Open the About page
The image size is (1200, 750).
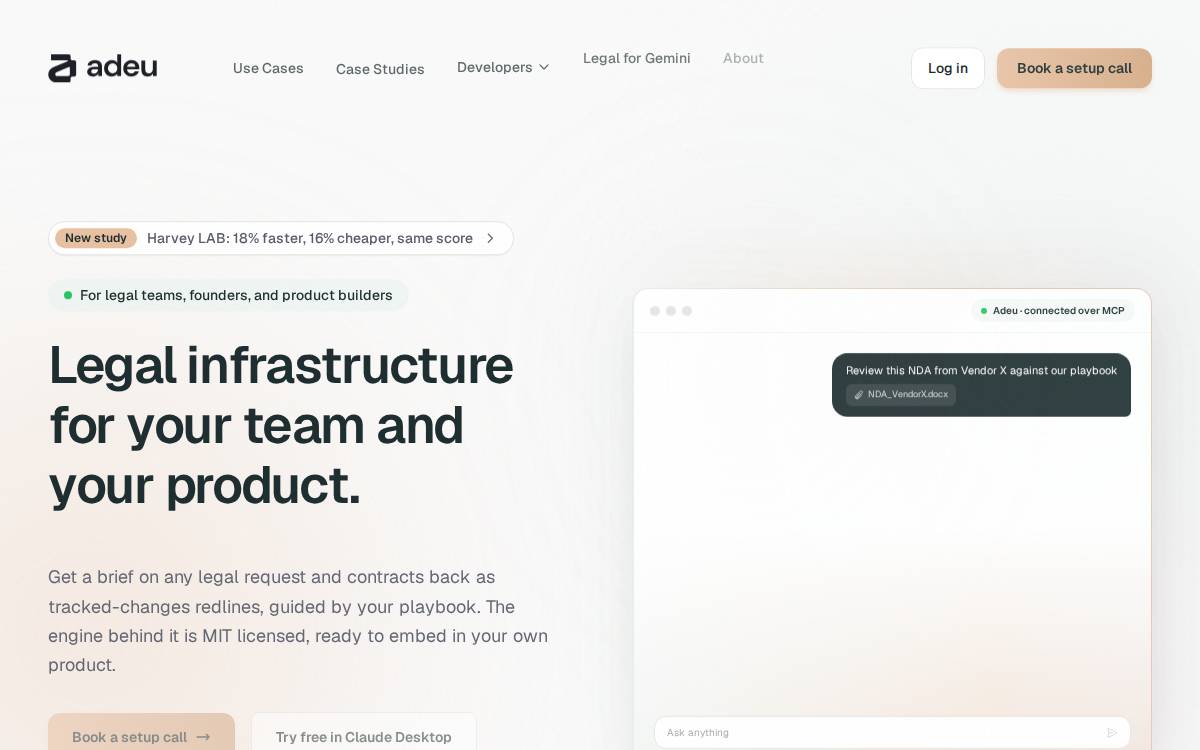point(743,58)
